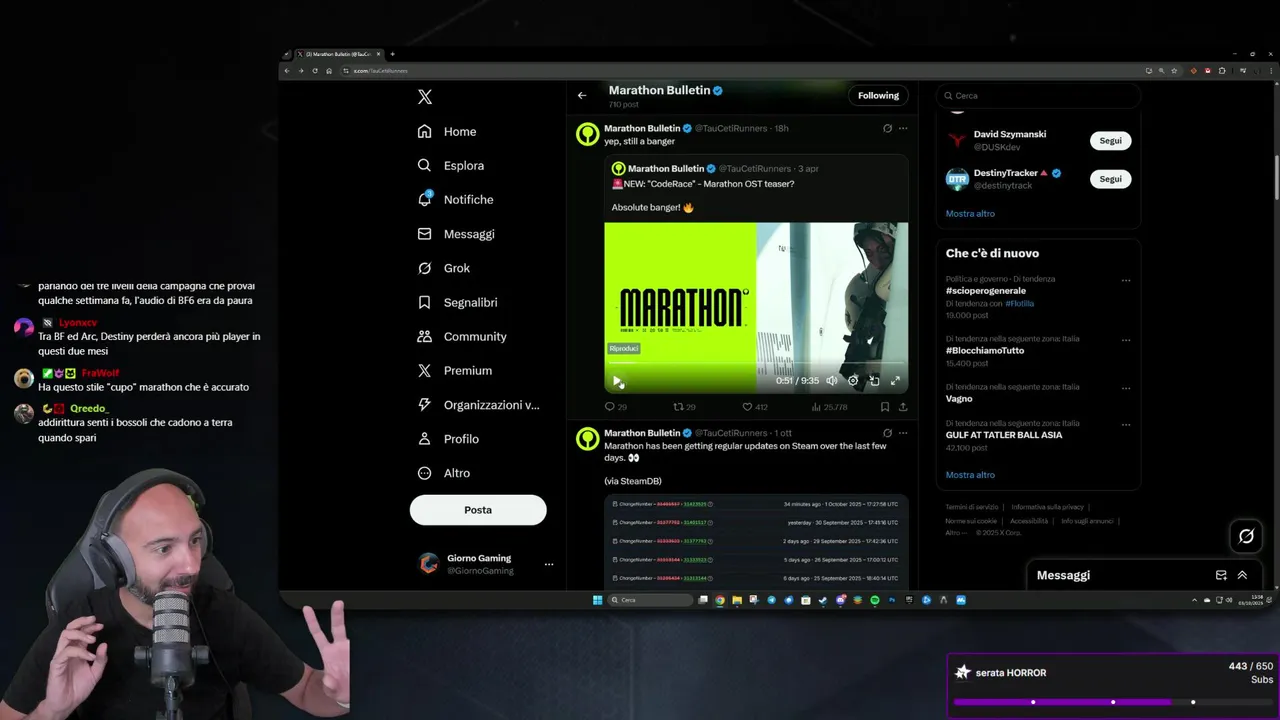The image size is (1280, 720).
Task: Click the Grok icon on the 'yep, still a banger' post
Action: coord(887,129)
